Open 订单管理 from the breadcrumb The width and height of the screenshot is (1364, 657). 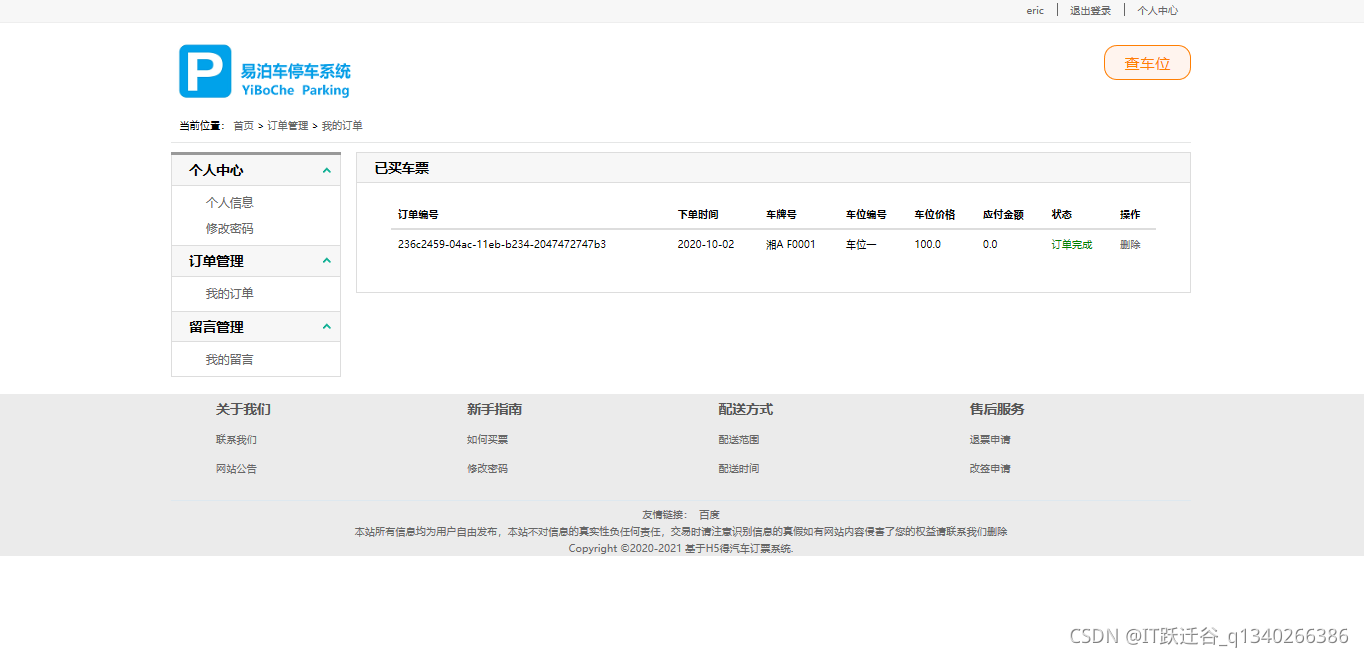coord(287,125)
